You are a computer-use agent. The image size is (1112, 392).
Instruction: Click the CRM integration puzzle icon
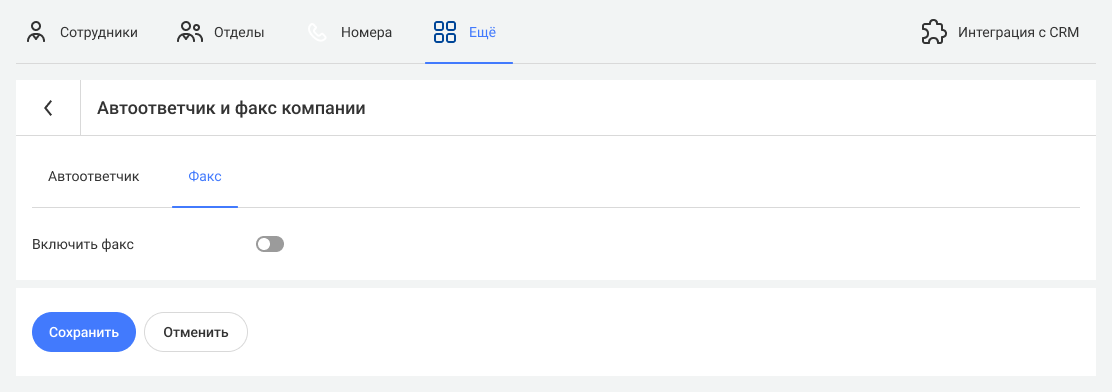click(x=934, y=32)
